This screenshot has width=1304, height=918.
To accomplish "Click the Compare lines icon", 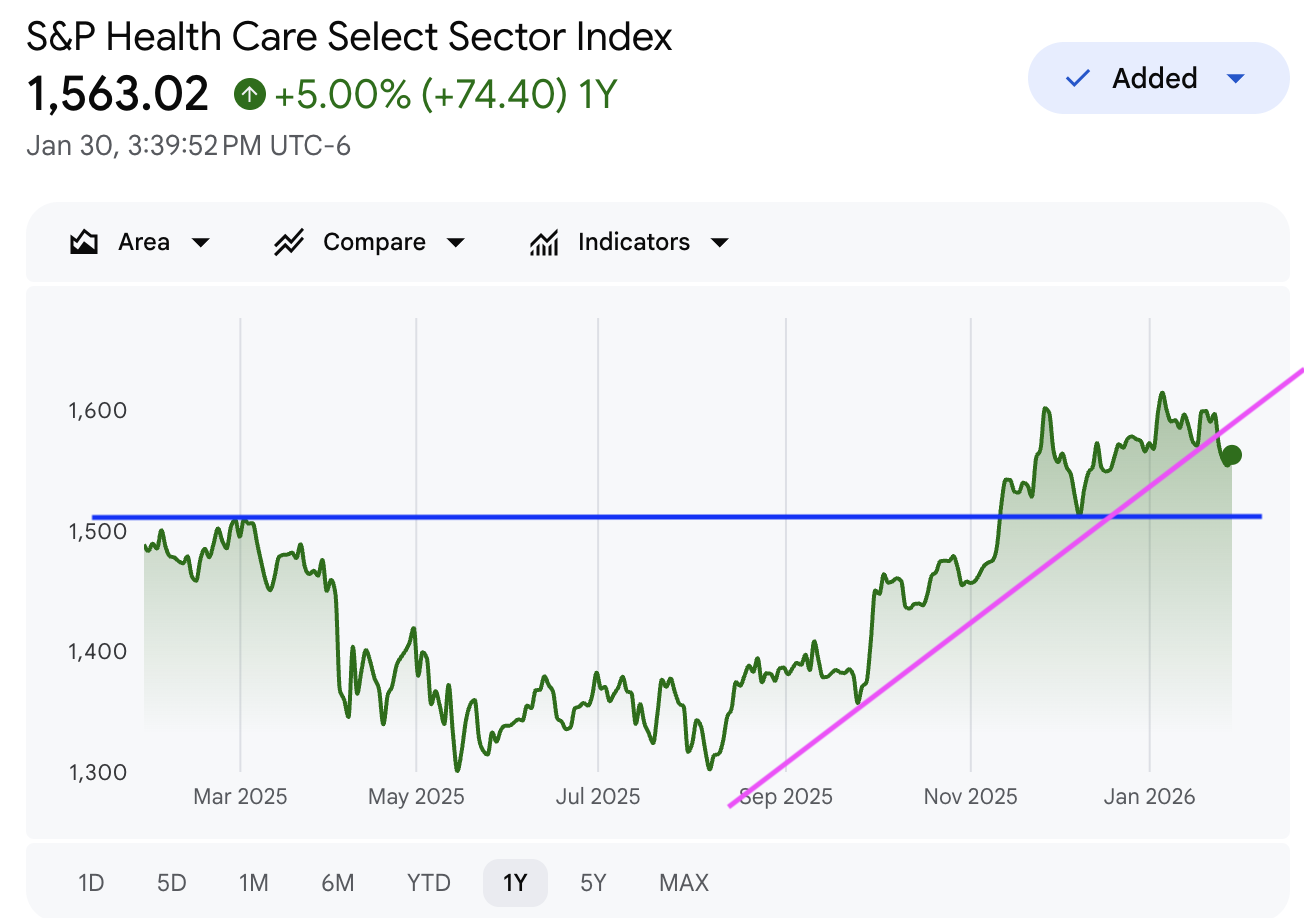I will click(x=289, y=243).
